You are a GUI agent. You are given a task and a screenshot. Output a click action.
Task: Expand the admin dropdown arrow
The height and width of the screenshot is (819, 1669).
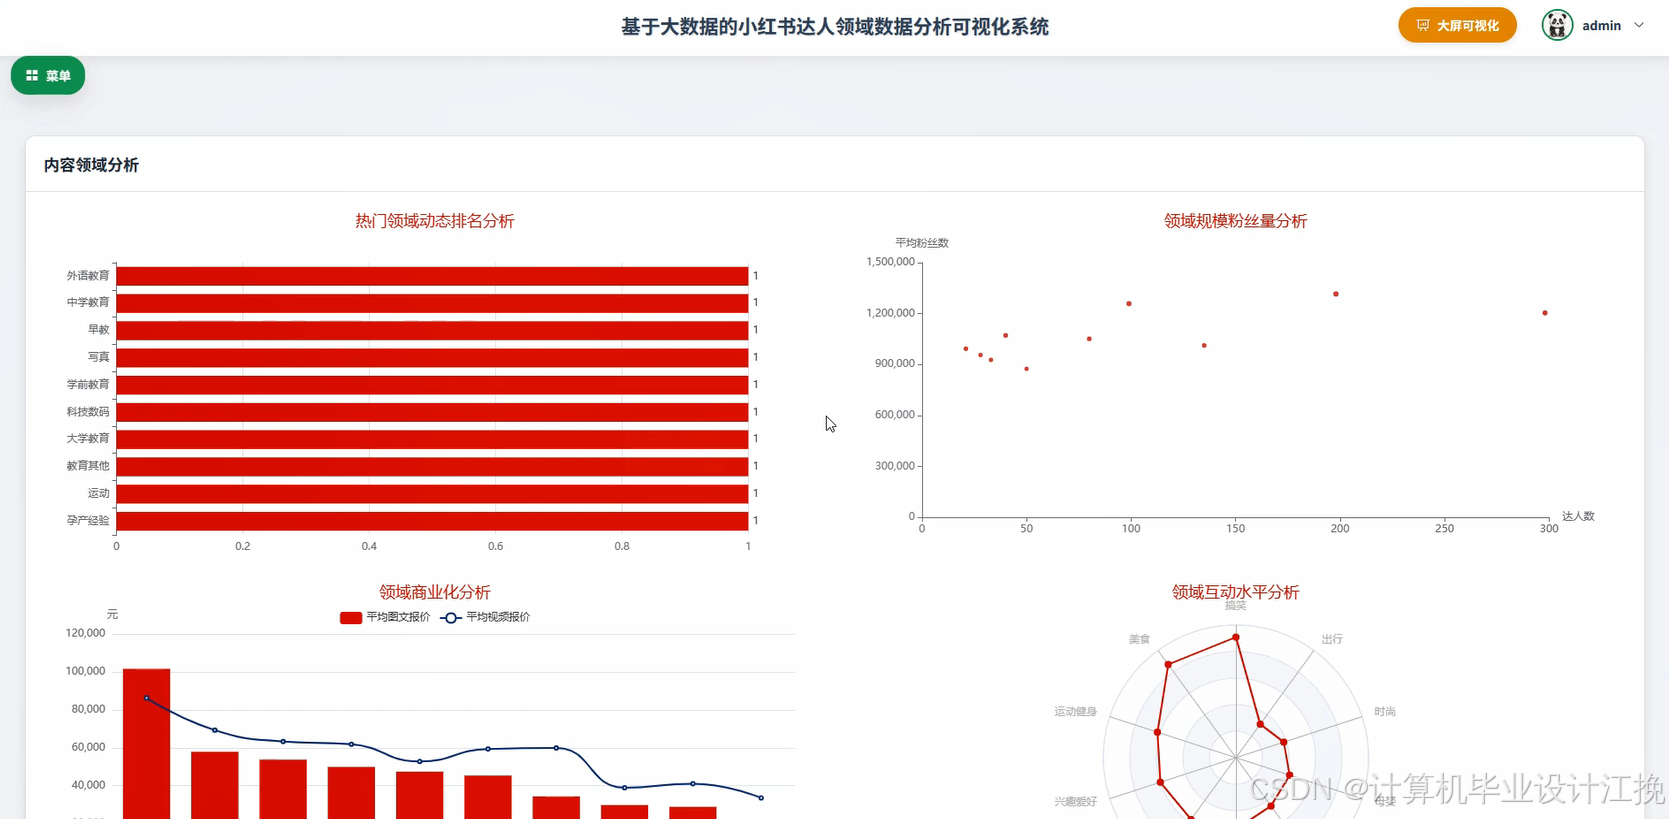coord(1639,25)
